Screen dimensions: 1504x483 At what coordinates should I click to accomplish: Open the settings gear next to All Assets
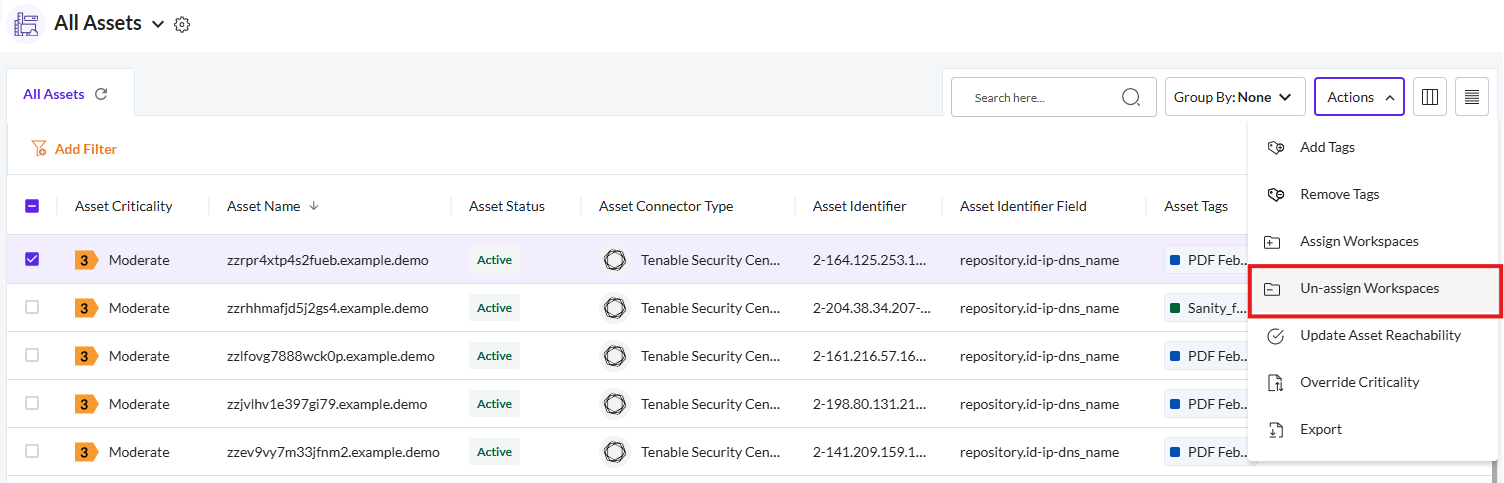pyautogui.click(x=182, y=25)
